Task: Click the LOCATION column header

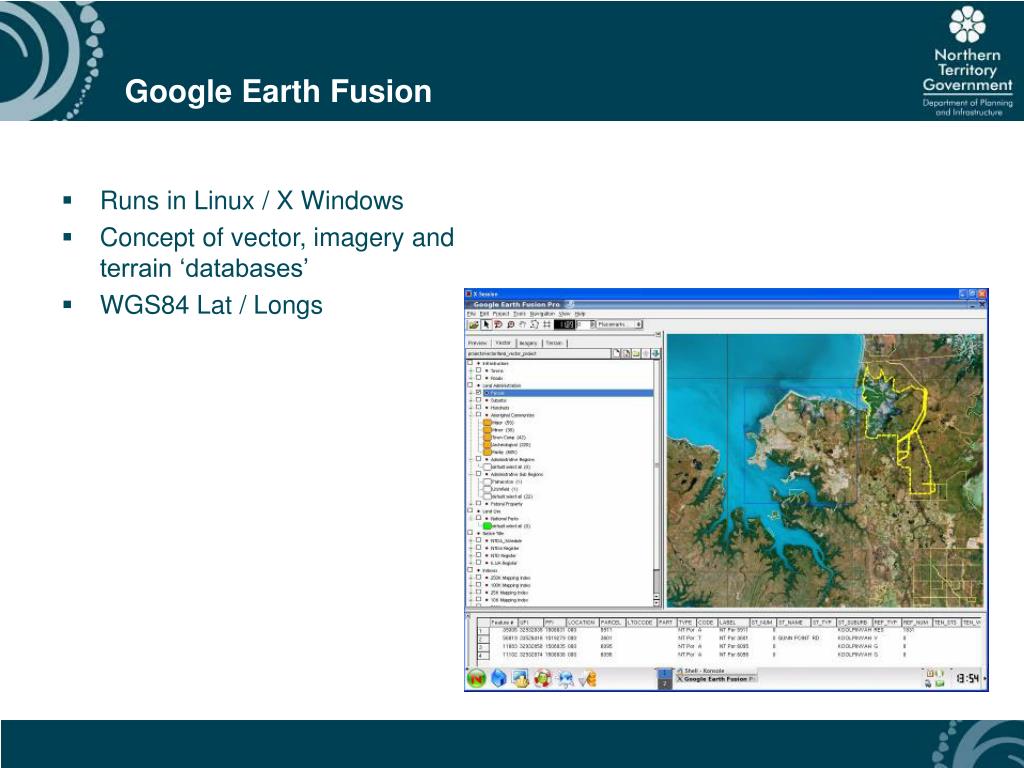Action: pyautogui.click(x=581, y=622)
